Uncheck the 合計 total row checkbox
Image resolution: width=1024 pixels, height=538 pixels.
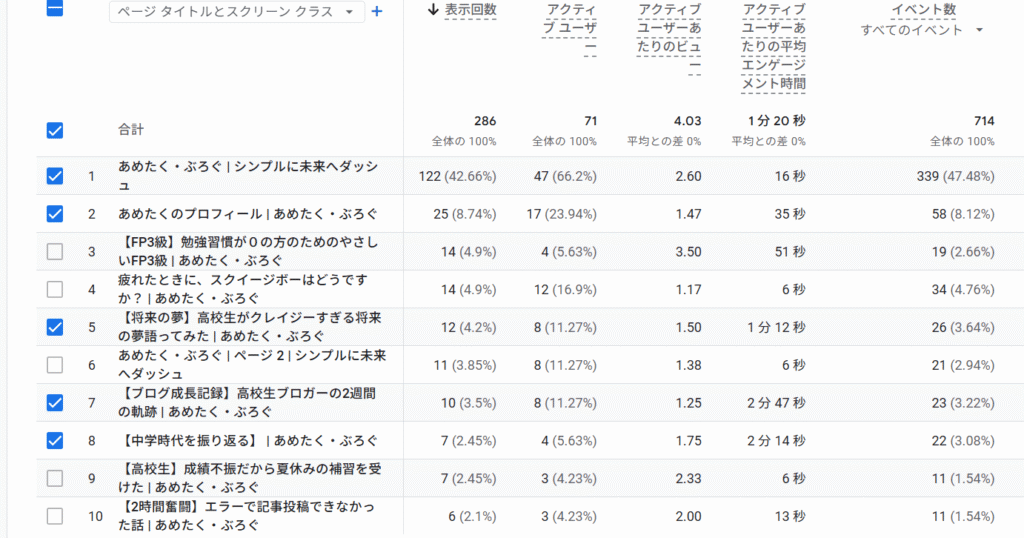tap(55, 130)
